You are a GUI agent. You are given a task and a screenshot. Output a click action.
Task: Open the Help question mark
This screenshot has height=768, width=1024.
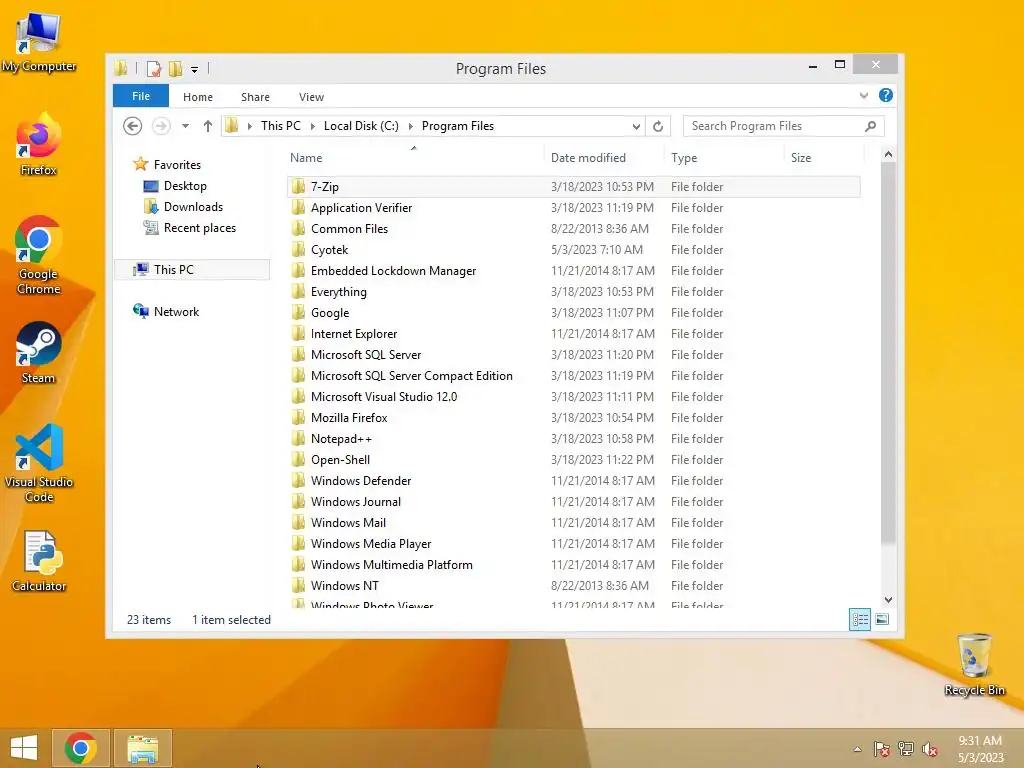[x=886, y=95]
